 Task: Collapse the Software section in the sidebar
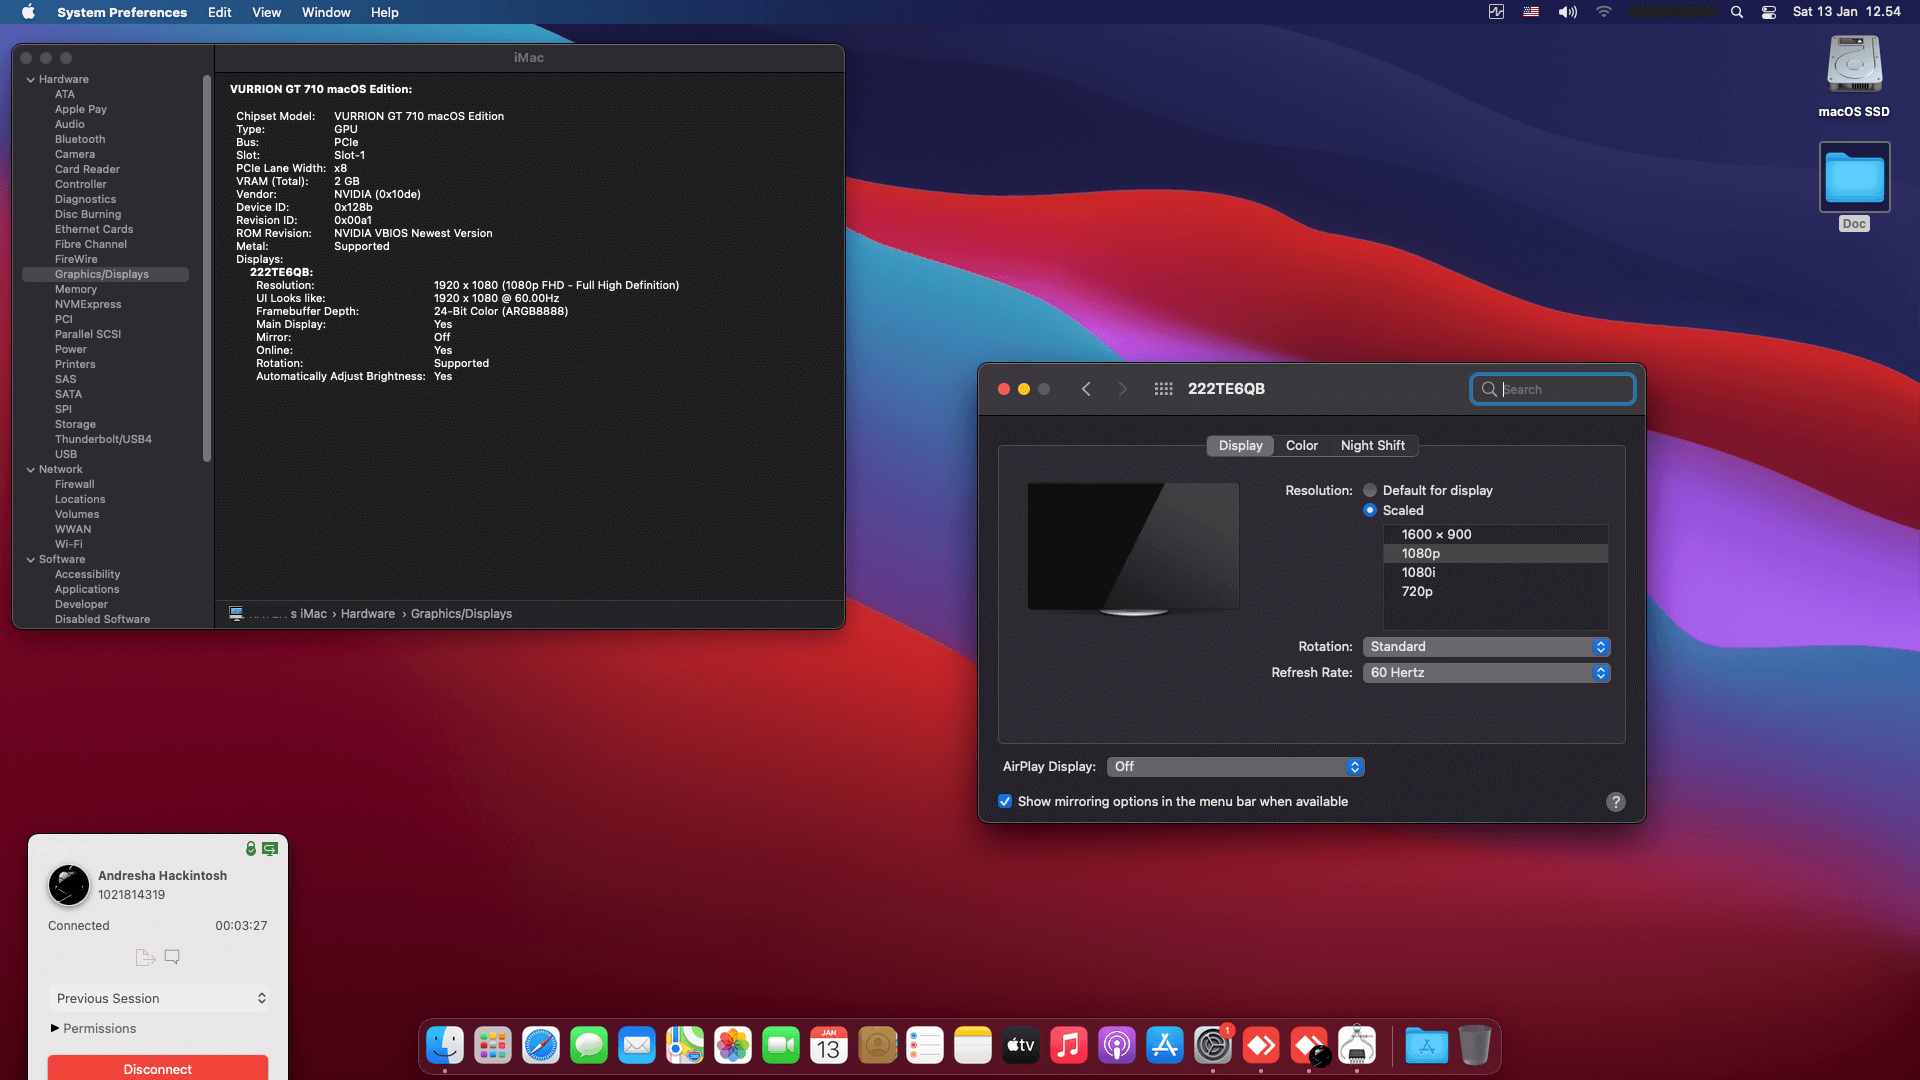[30, 559]
